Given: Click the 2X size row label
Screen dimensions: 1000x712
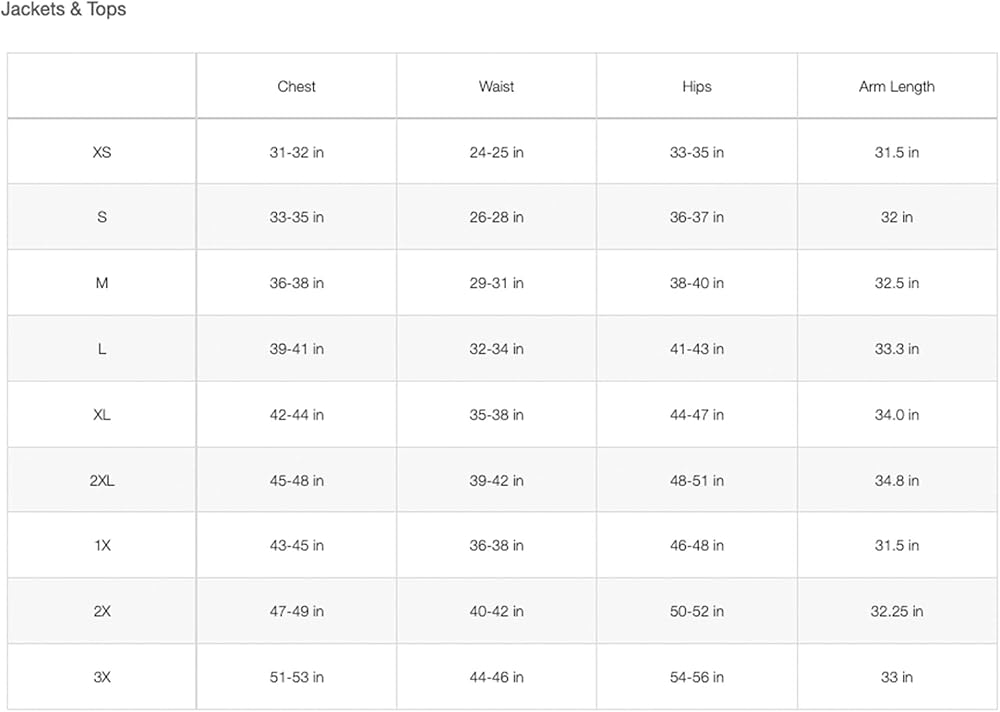Looking at the screenshot, I should (x=102, y=611).
